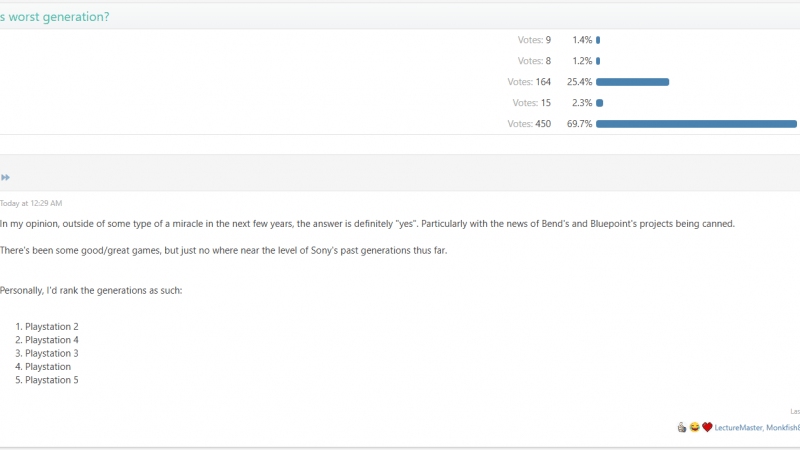Open LectureMaster's profile link
This screenshot has width=800, height=450.
[x=738, y=428]
